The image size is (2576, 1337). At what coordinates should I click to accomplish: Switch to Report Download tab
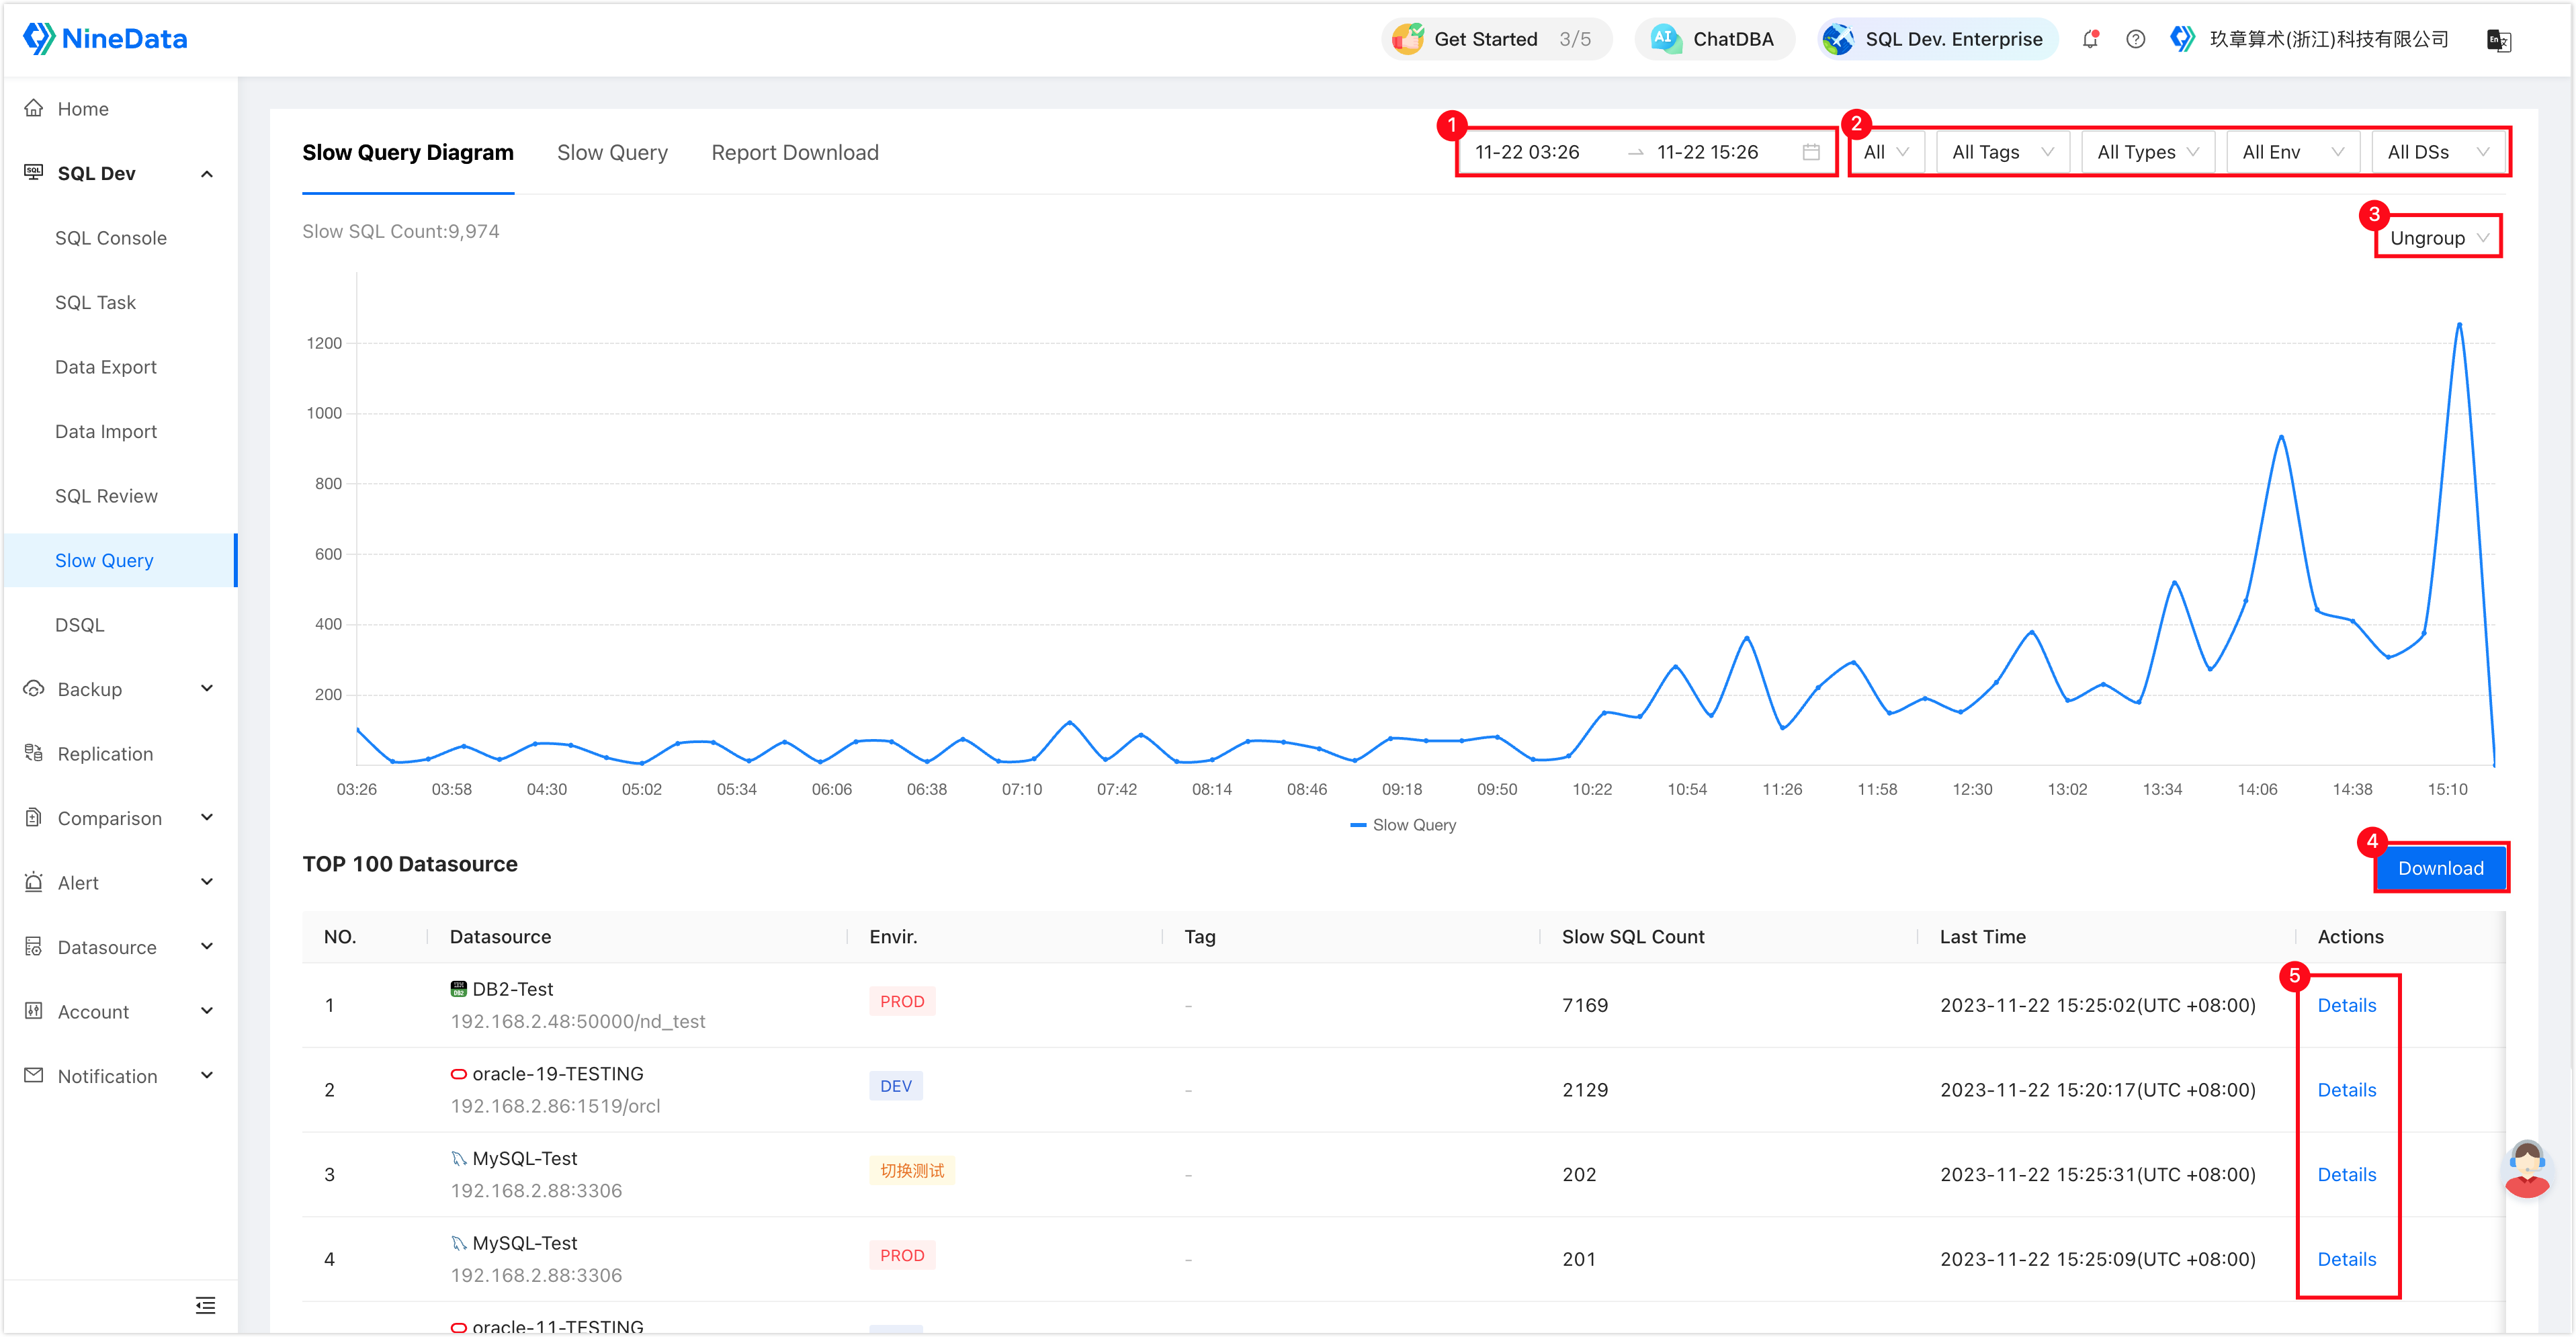[x=794, y=152]
